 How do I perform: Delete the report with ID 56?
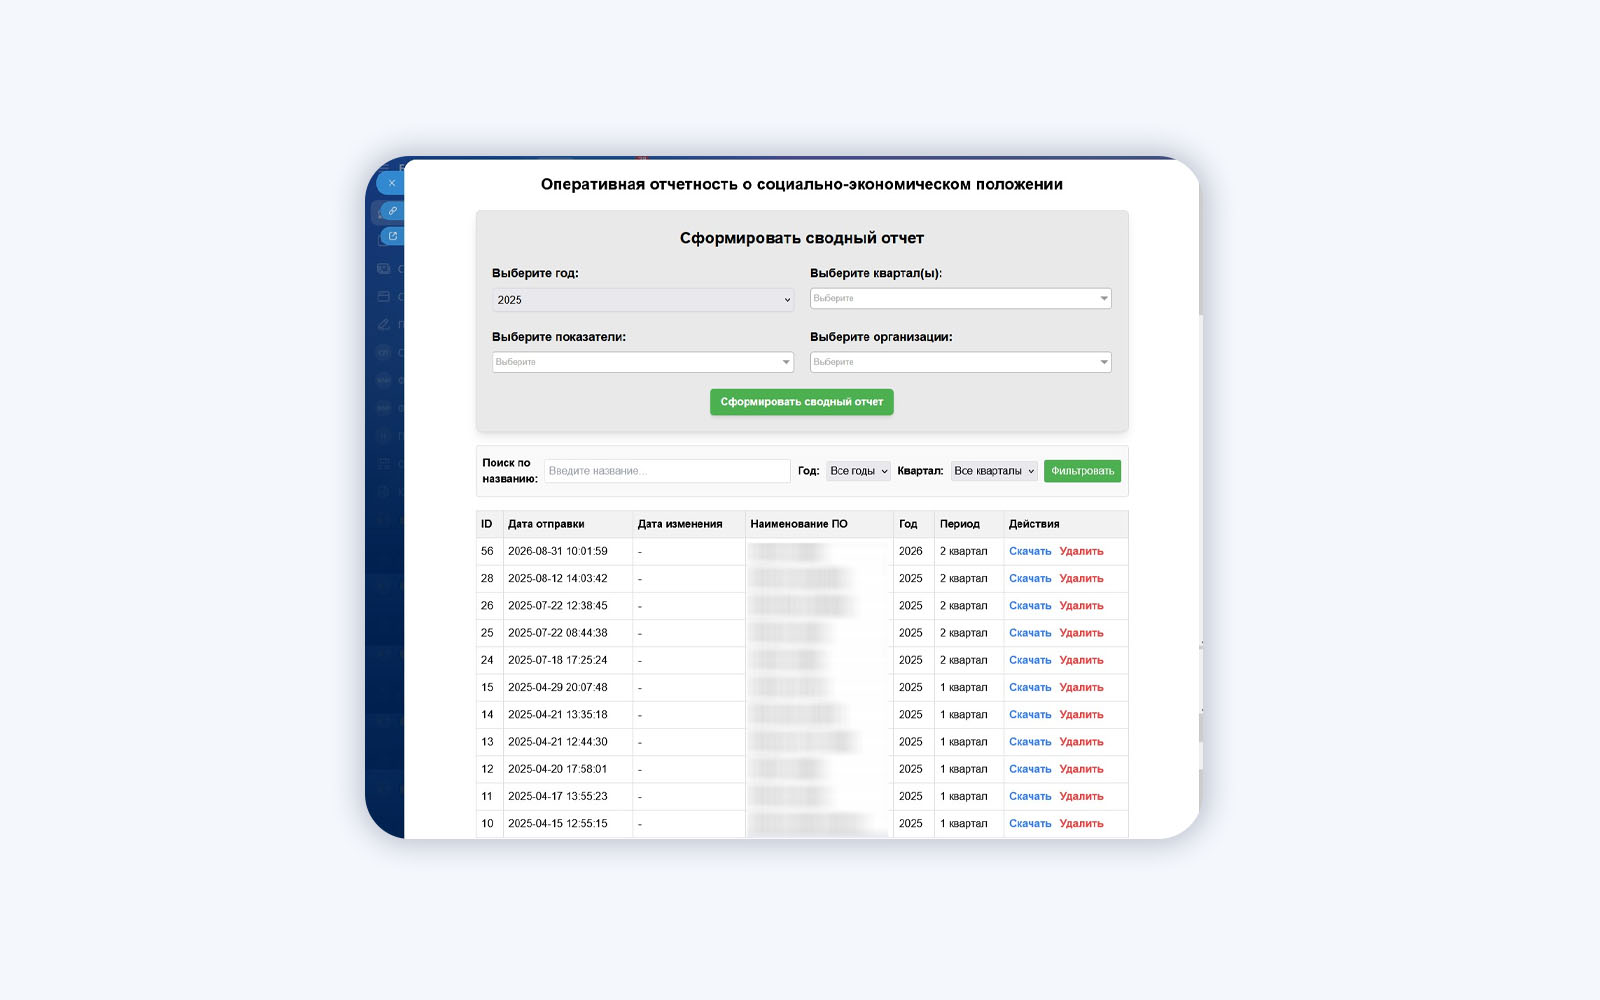pos(1081,551)
